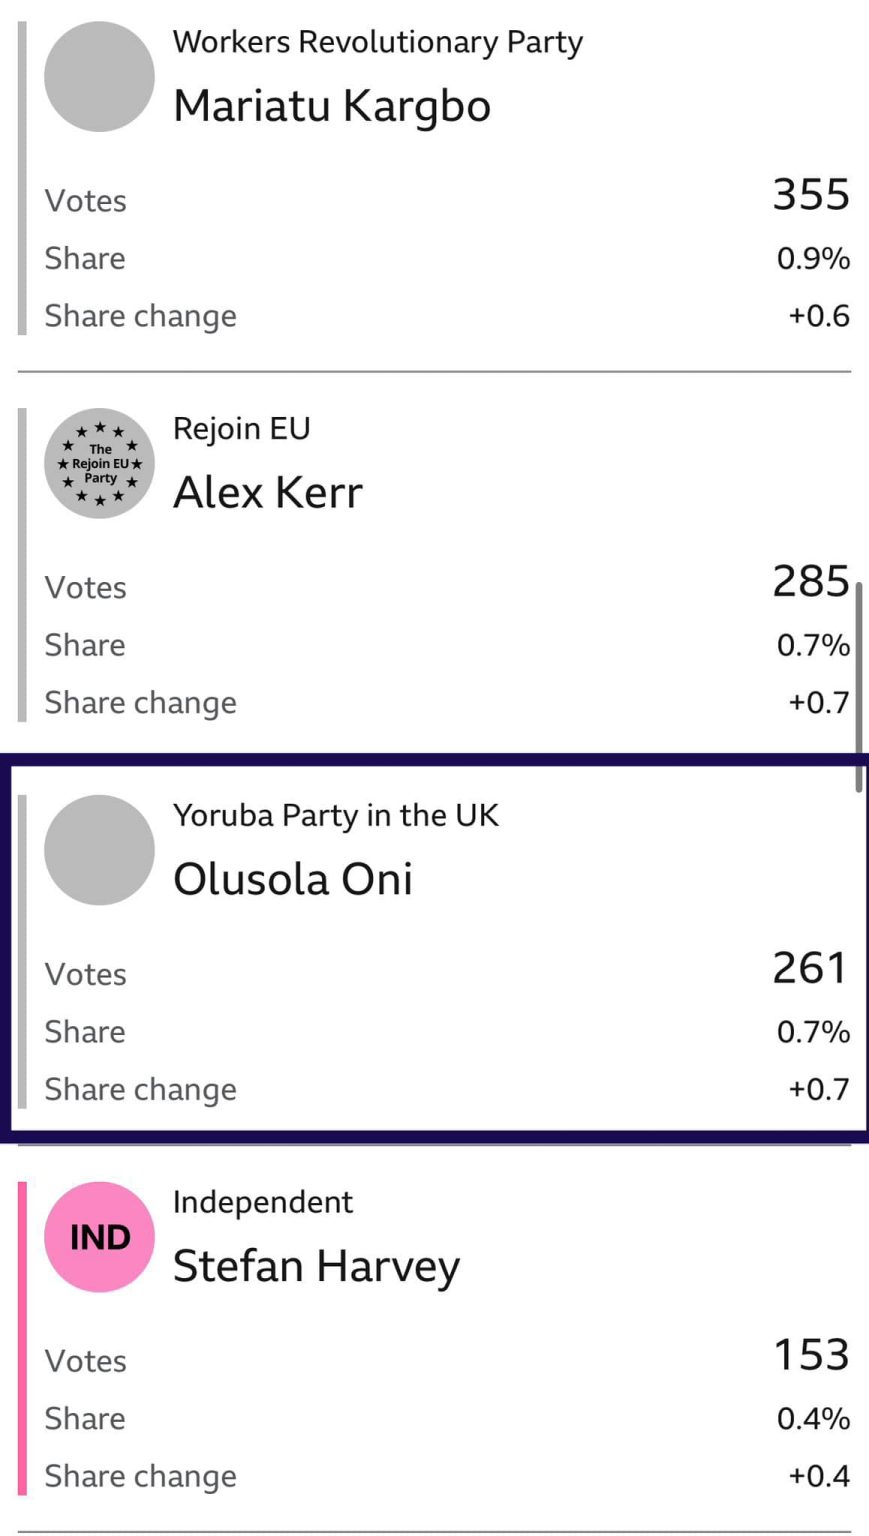Image resolution: width=869 pixels, height=1536 pixels.
Task: Click Stefan Harvey's +0.4 share change
Action: coord(819,1476)
